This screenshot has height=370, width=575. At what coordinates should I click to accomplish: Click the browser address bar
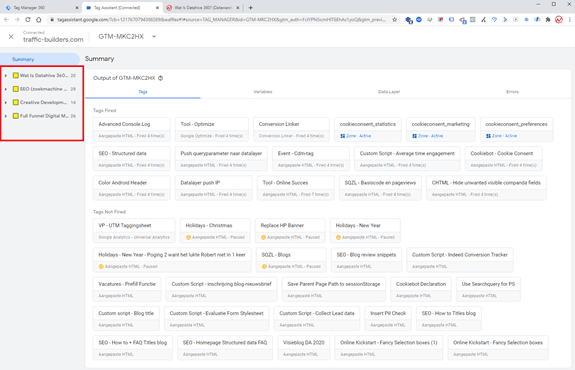click(221, 20)
